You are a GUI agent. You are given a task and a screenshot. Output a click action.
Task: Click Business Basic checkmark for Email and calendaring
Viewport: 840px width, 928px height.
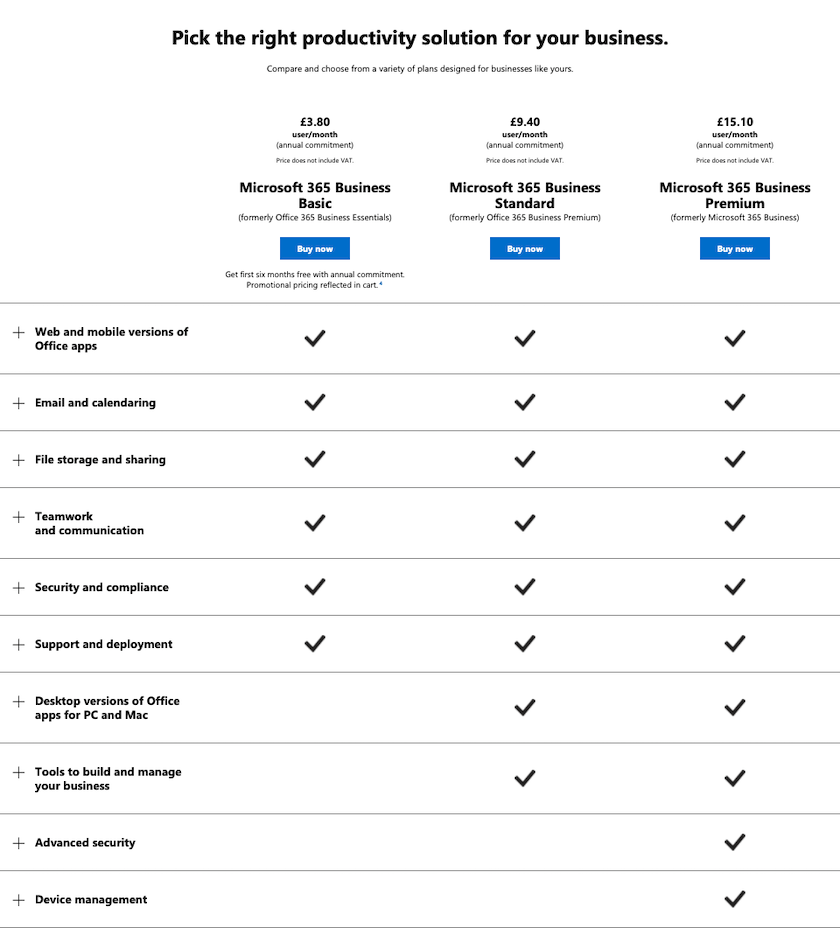point(315,402)
